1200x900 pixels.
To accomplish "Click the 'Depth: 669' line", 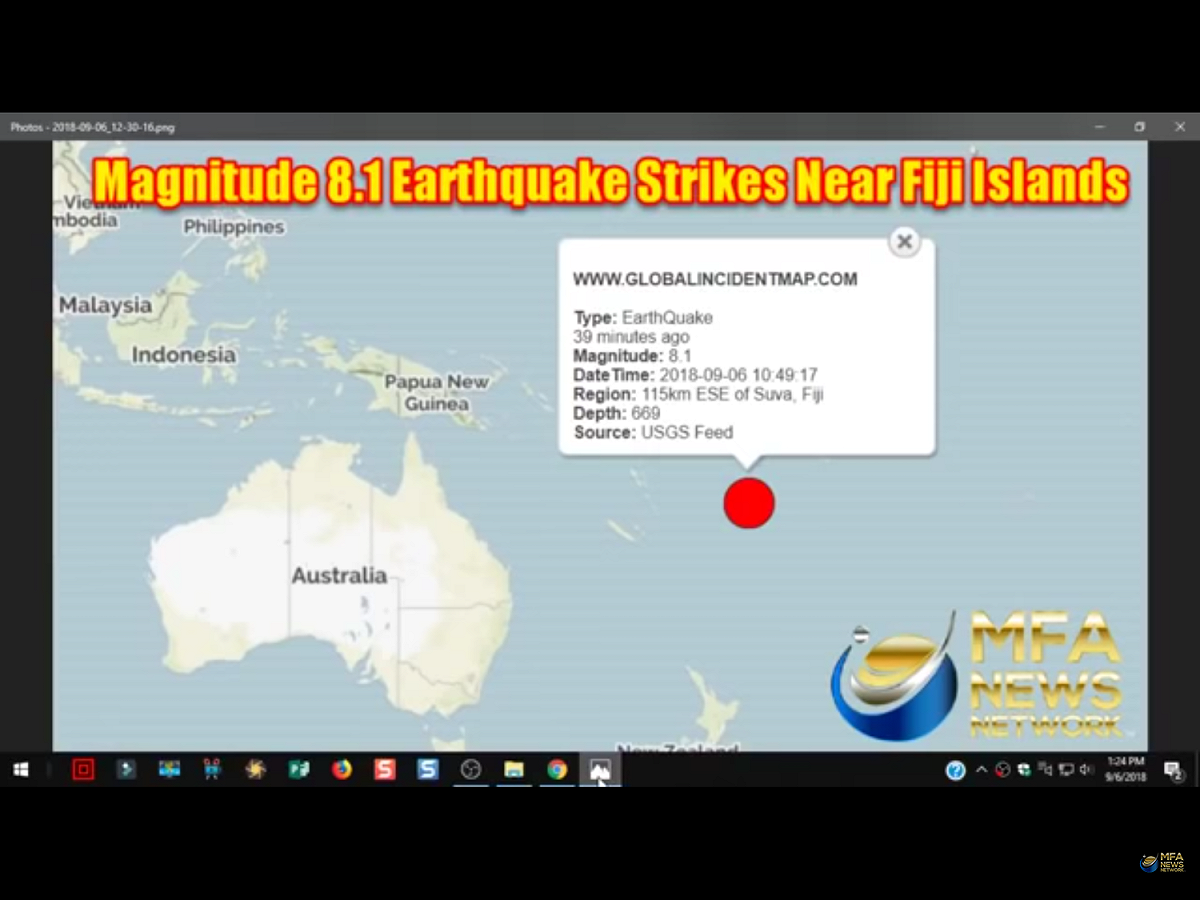I will (617, 413).
